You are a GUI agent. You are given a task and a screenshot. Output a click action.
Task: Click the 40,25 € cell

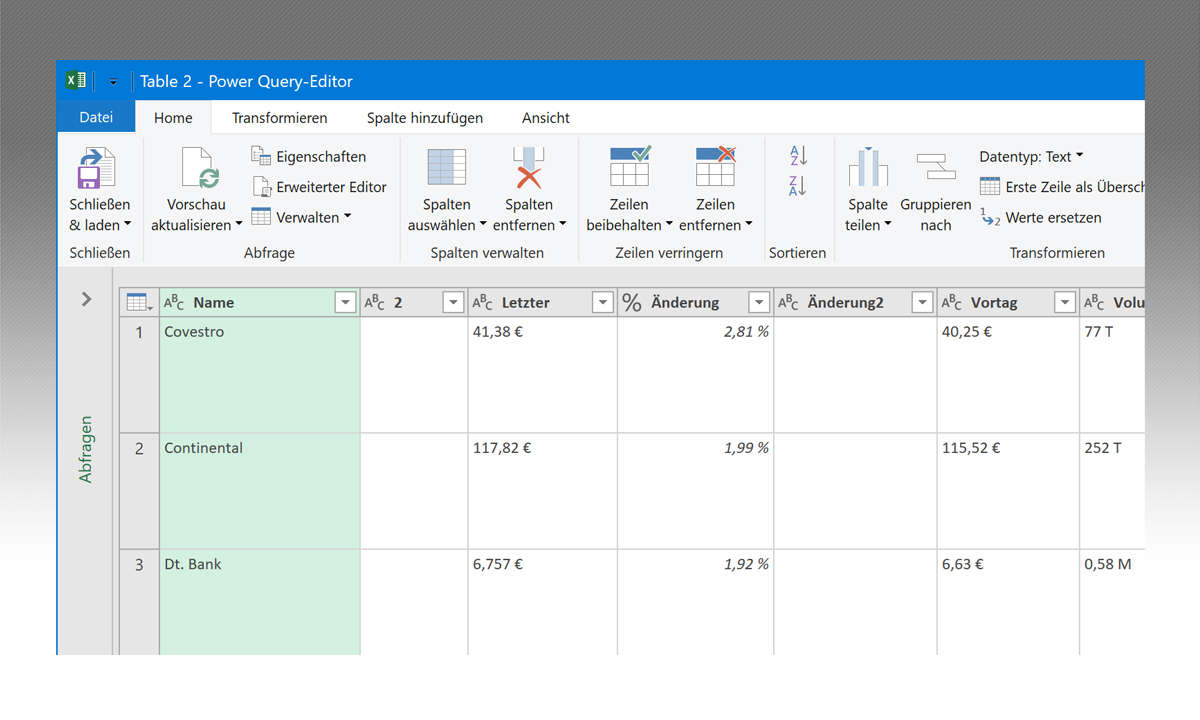(1008, 375)
